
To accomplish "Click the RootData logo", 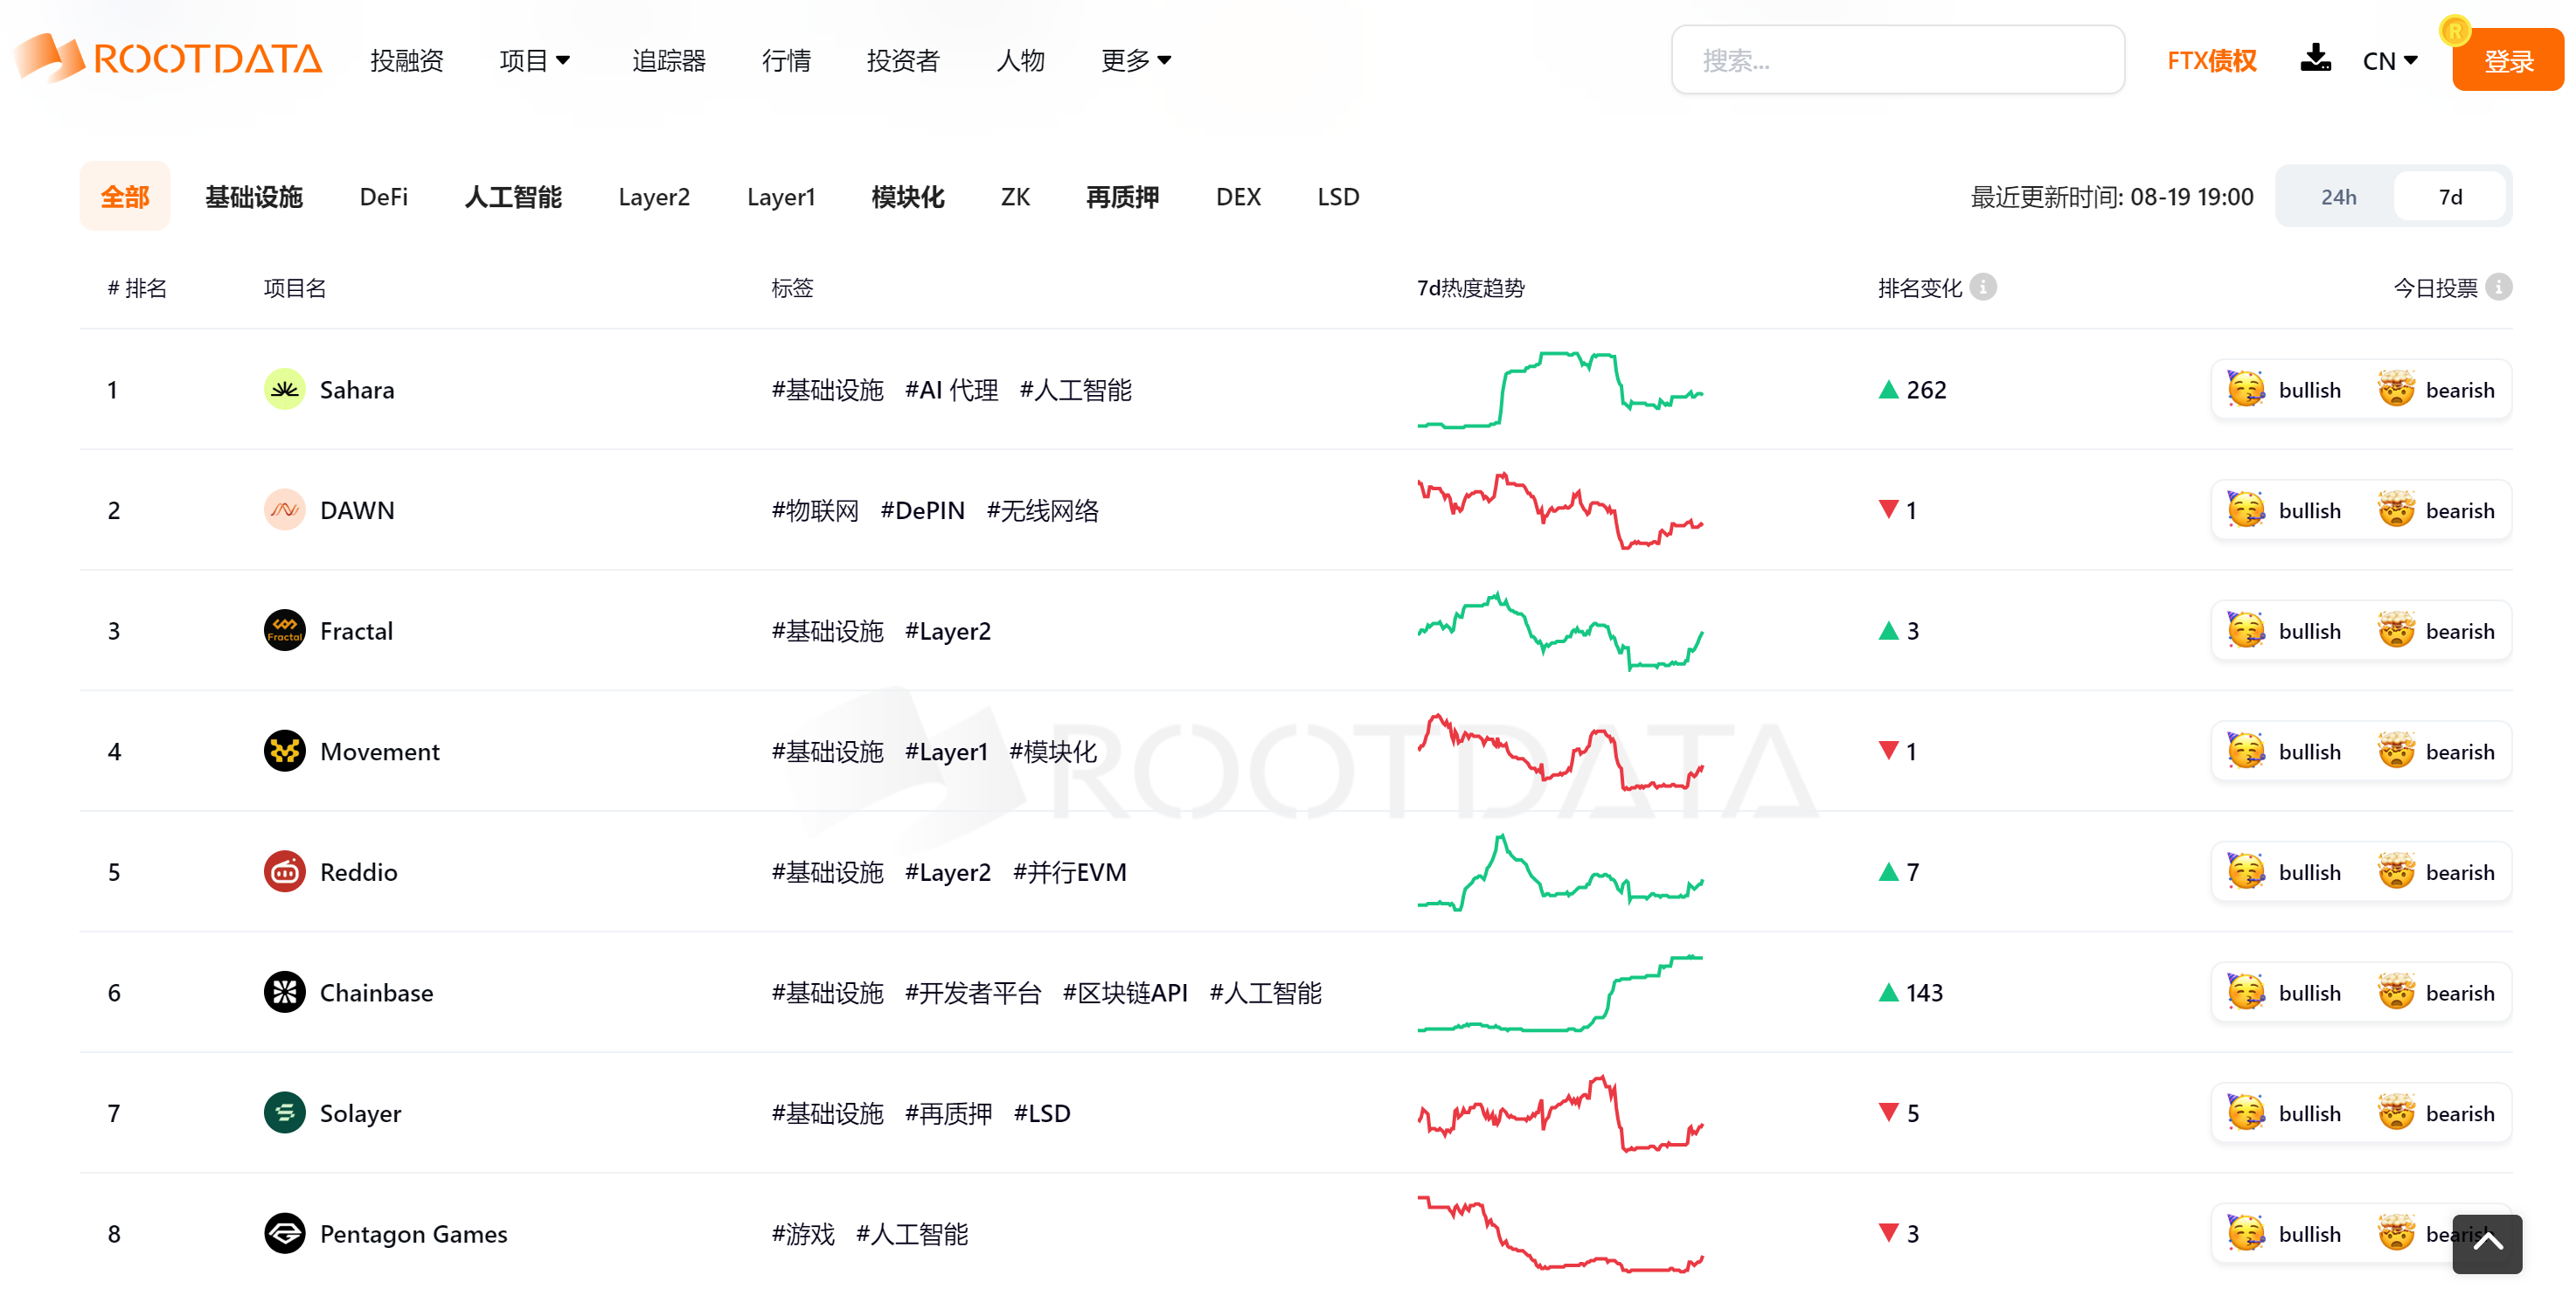I will click(x=168, y=59).
